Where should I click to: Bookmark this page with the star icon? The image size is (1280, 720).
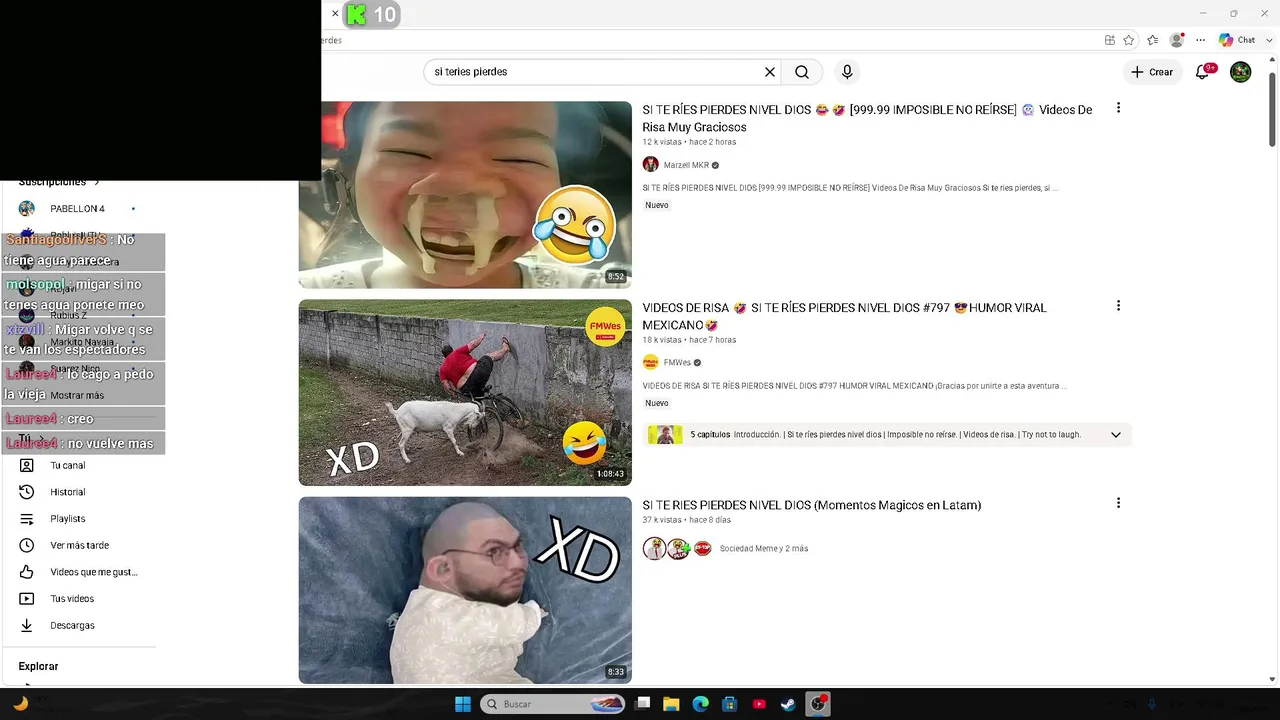pos(1129,40)
